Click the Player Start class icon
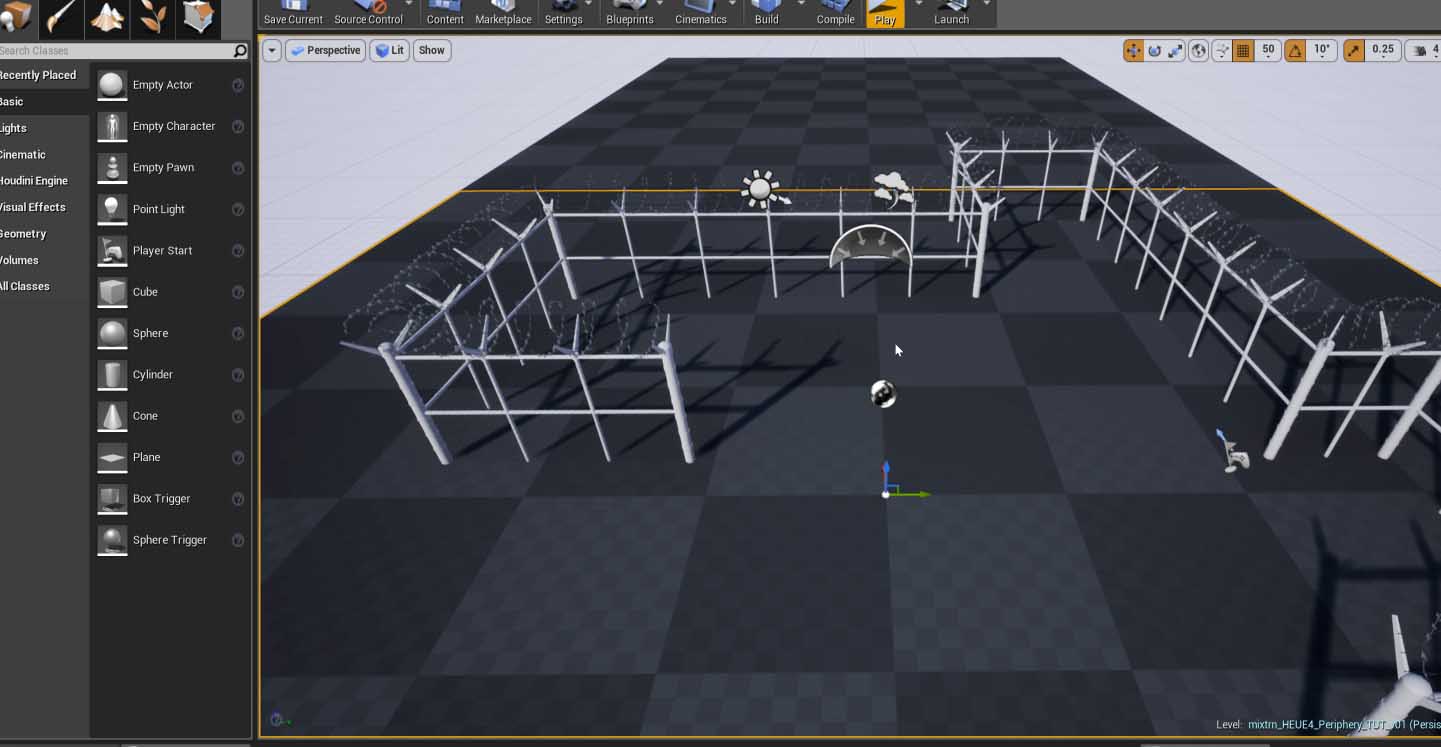Screen dimensions: 1441x747 click(x=112, y=251)
